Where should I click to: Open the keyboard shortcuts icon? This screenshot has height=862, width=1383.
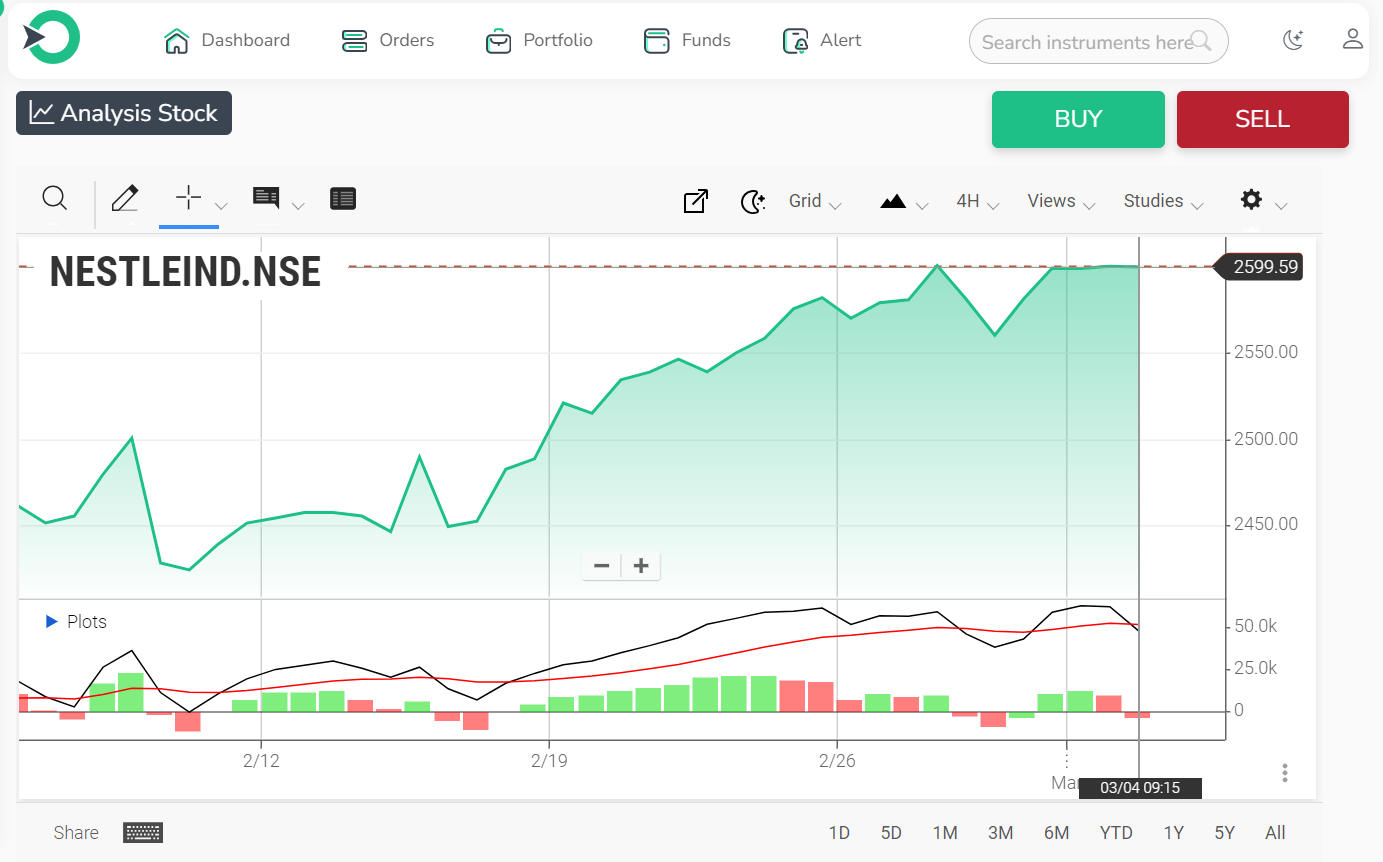click(143, 832)
